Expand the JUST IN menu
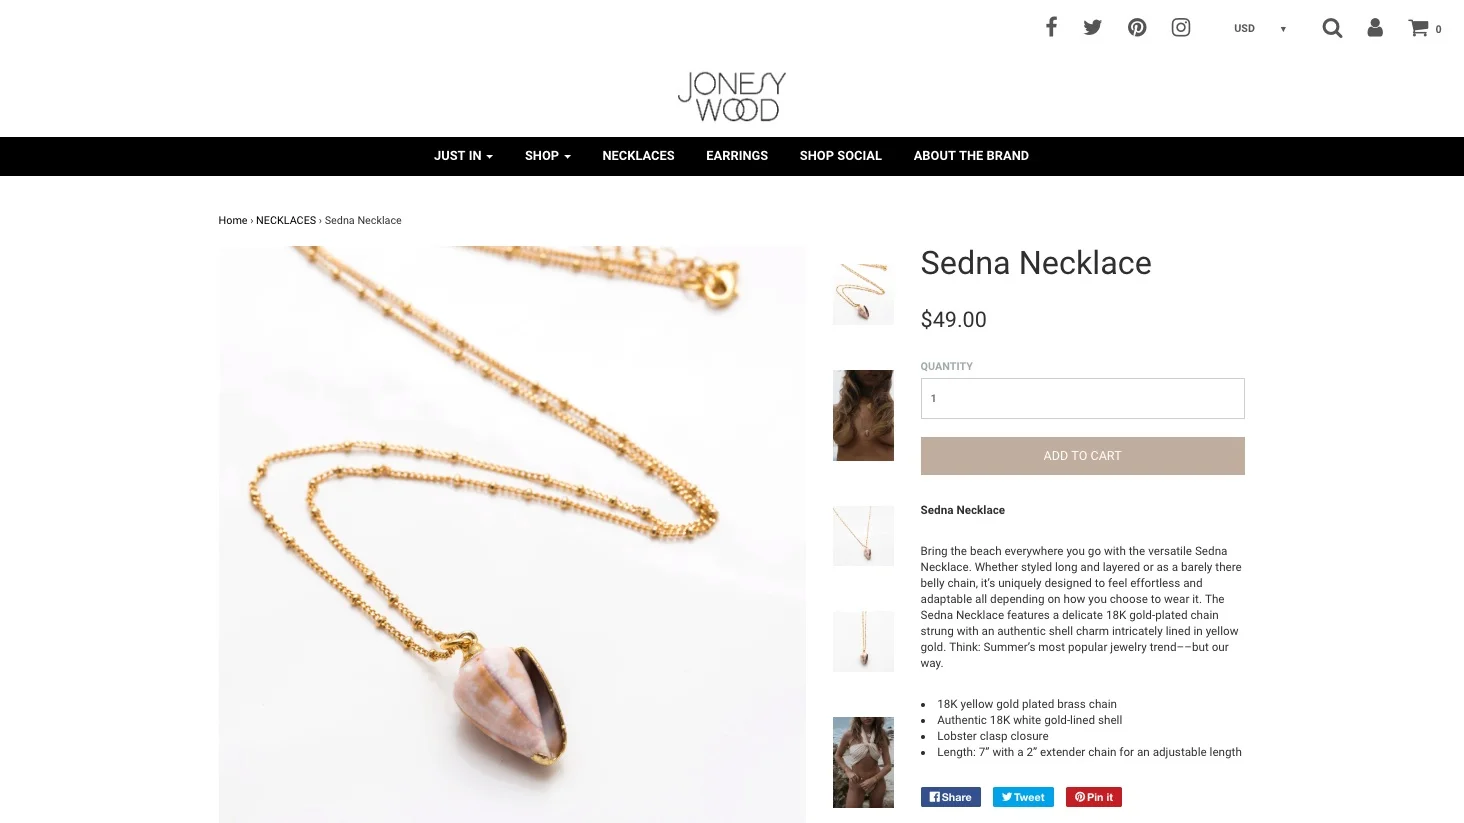The width and height of the screenshot is (1464, 823). pos(463,156)
